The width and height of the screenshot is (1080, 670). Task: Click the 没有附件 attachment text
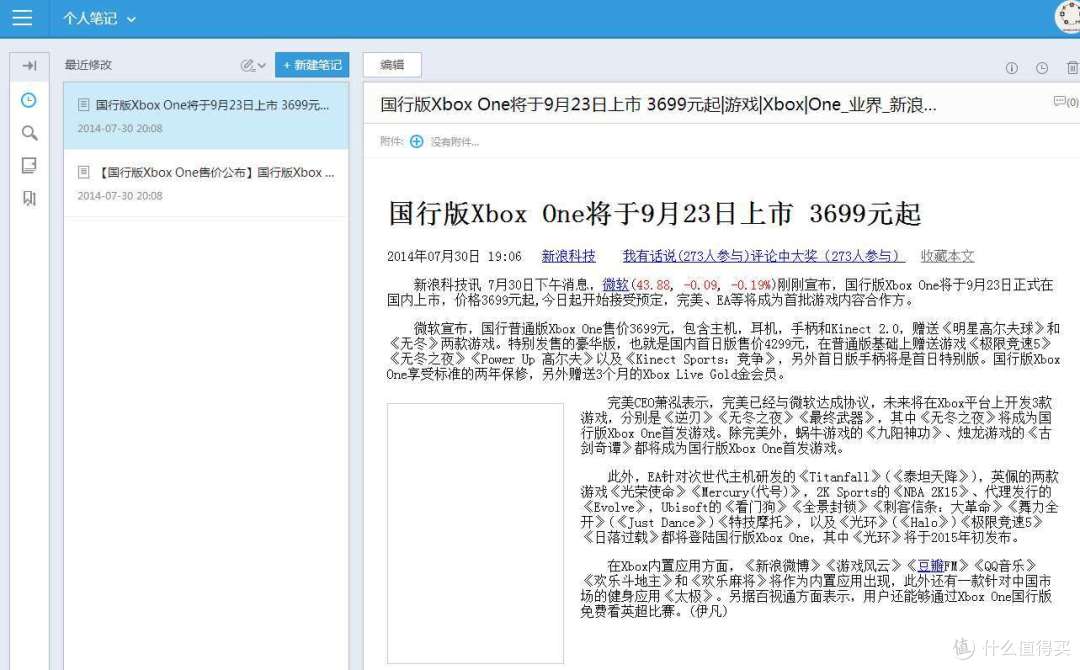point(455,142)
